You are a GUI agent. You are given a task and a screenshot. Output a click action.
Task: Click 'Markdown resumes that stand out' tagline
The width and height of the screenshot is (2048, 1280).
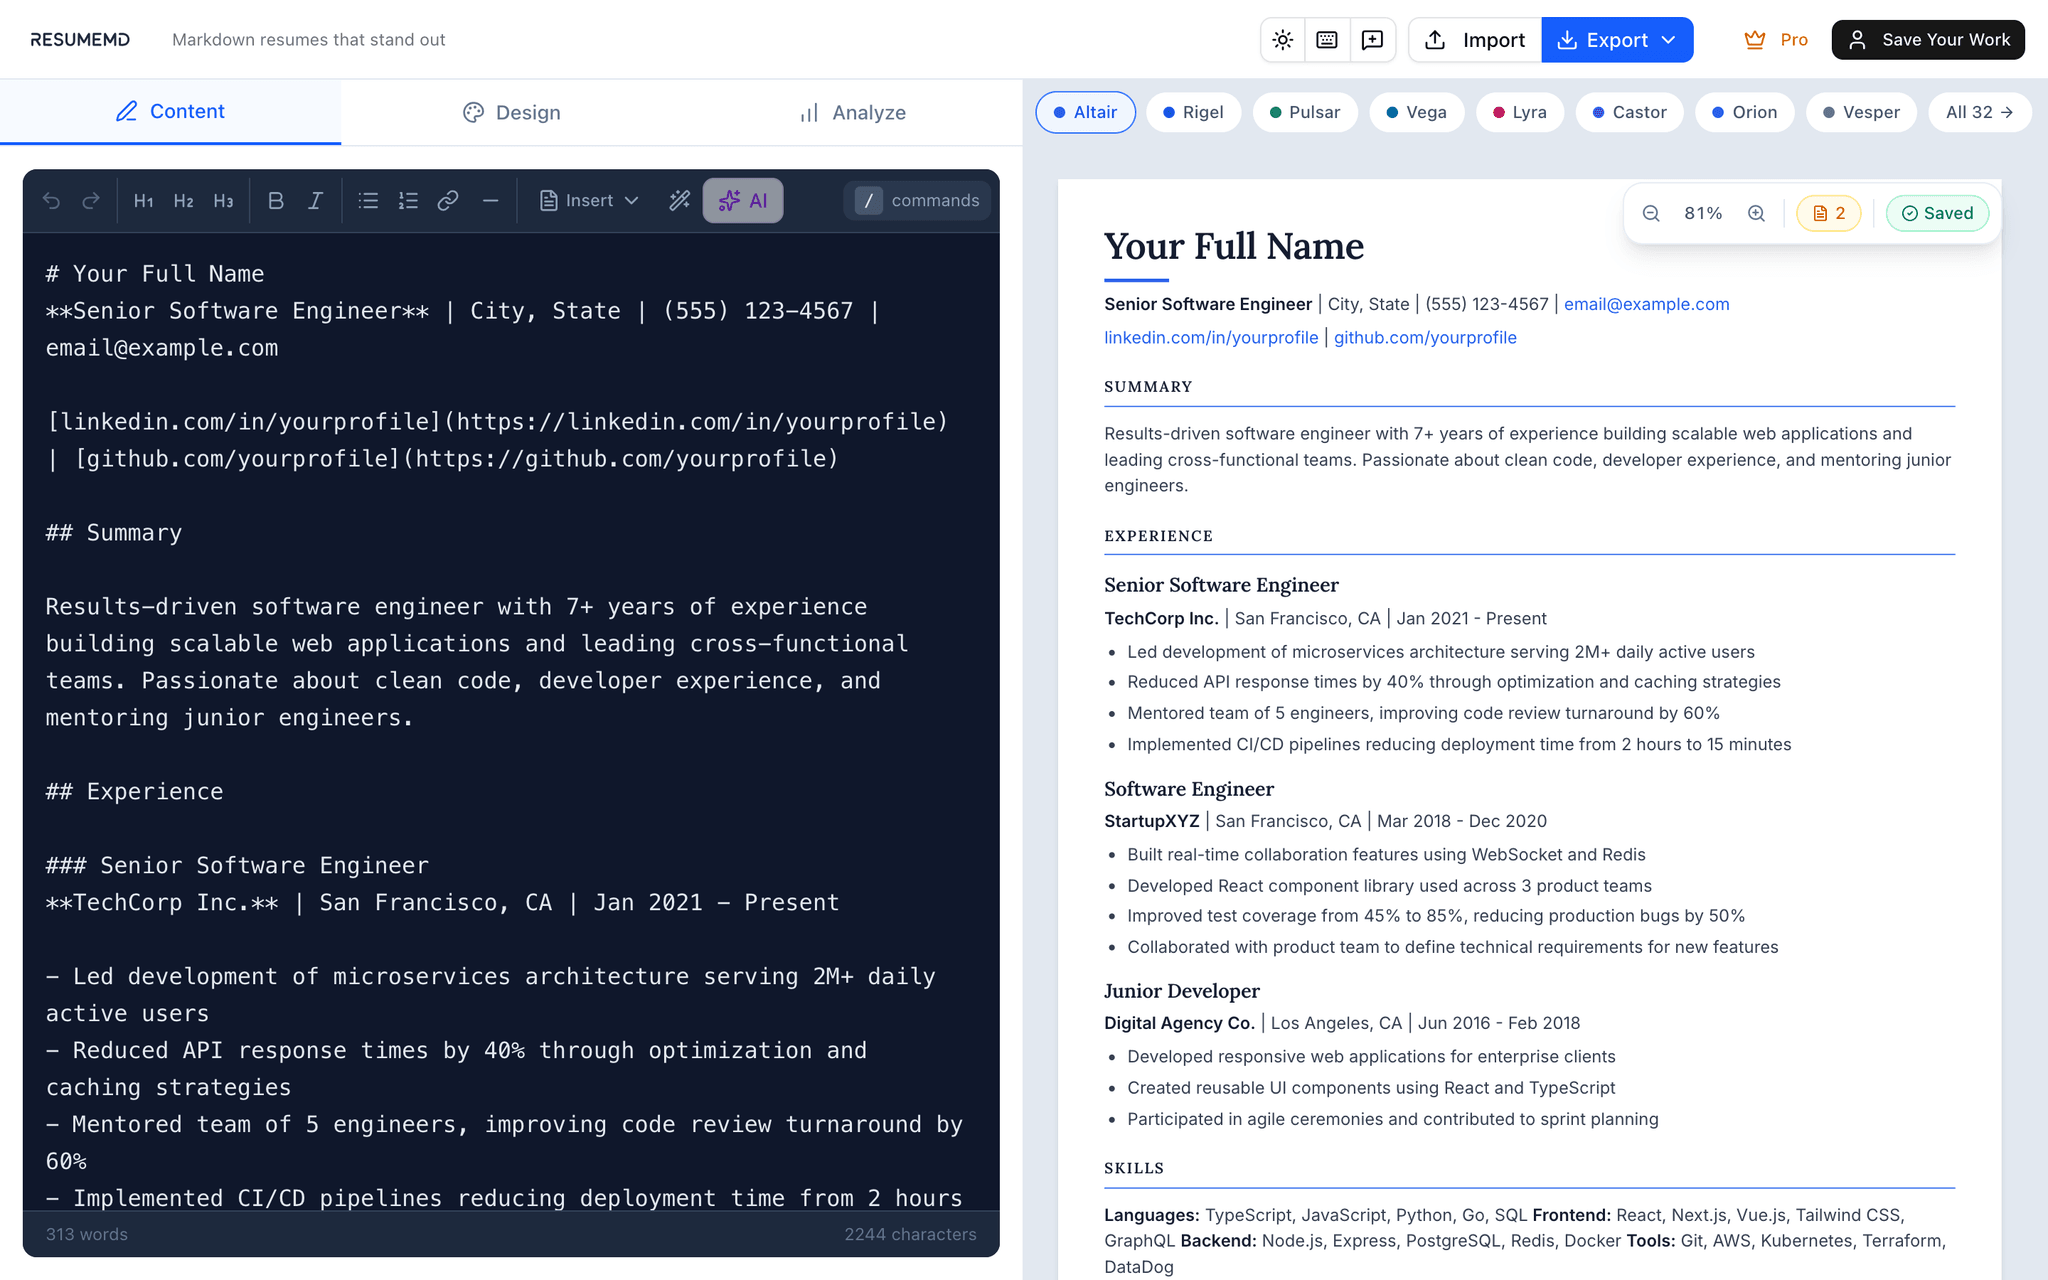pos(309,40)
